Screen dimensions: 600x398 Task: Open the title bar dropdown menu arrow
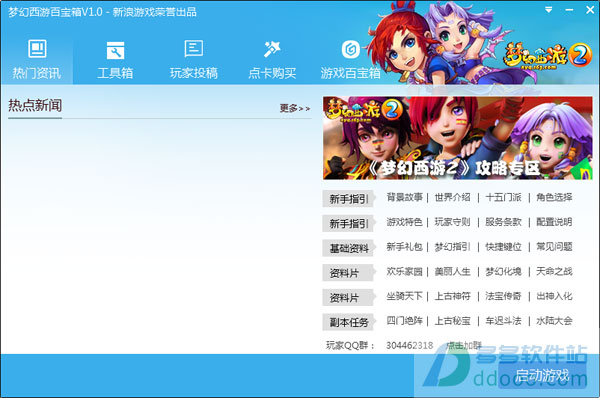click(x=549, y=10)
